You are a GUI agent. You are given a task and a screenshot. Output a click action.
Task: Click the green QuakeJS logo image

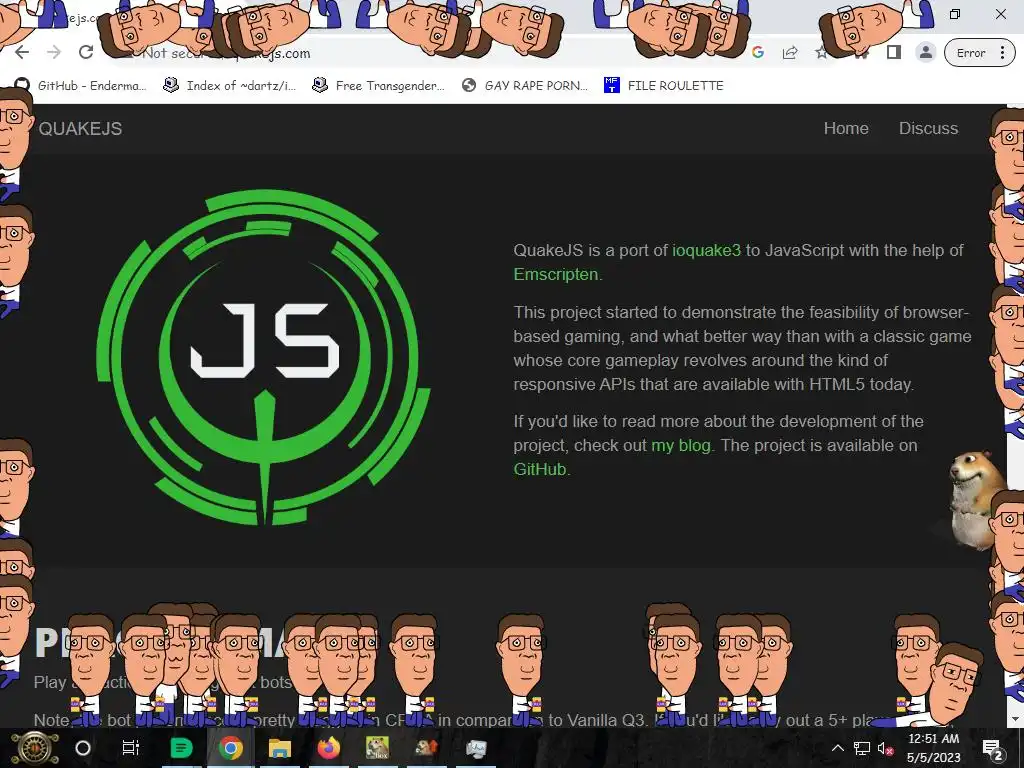pos(263,357)
